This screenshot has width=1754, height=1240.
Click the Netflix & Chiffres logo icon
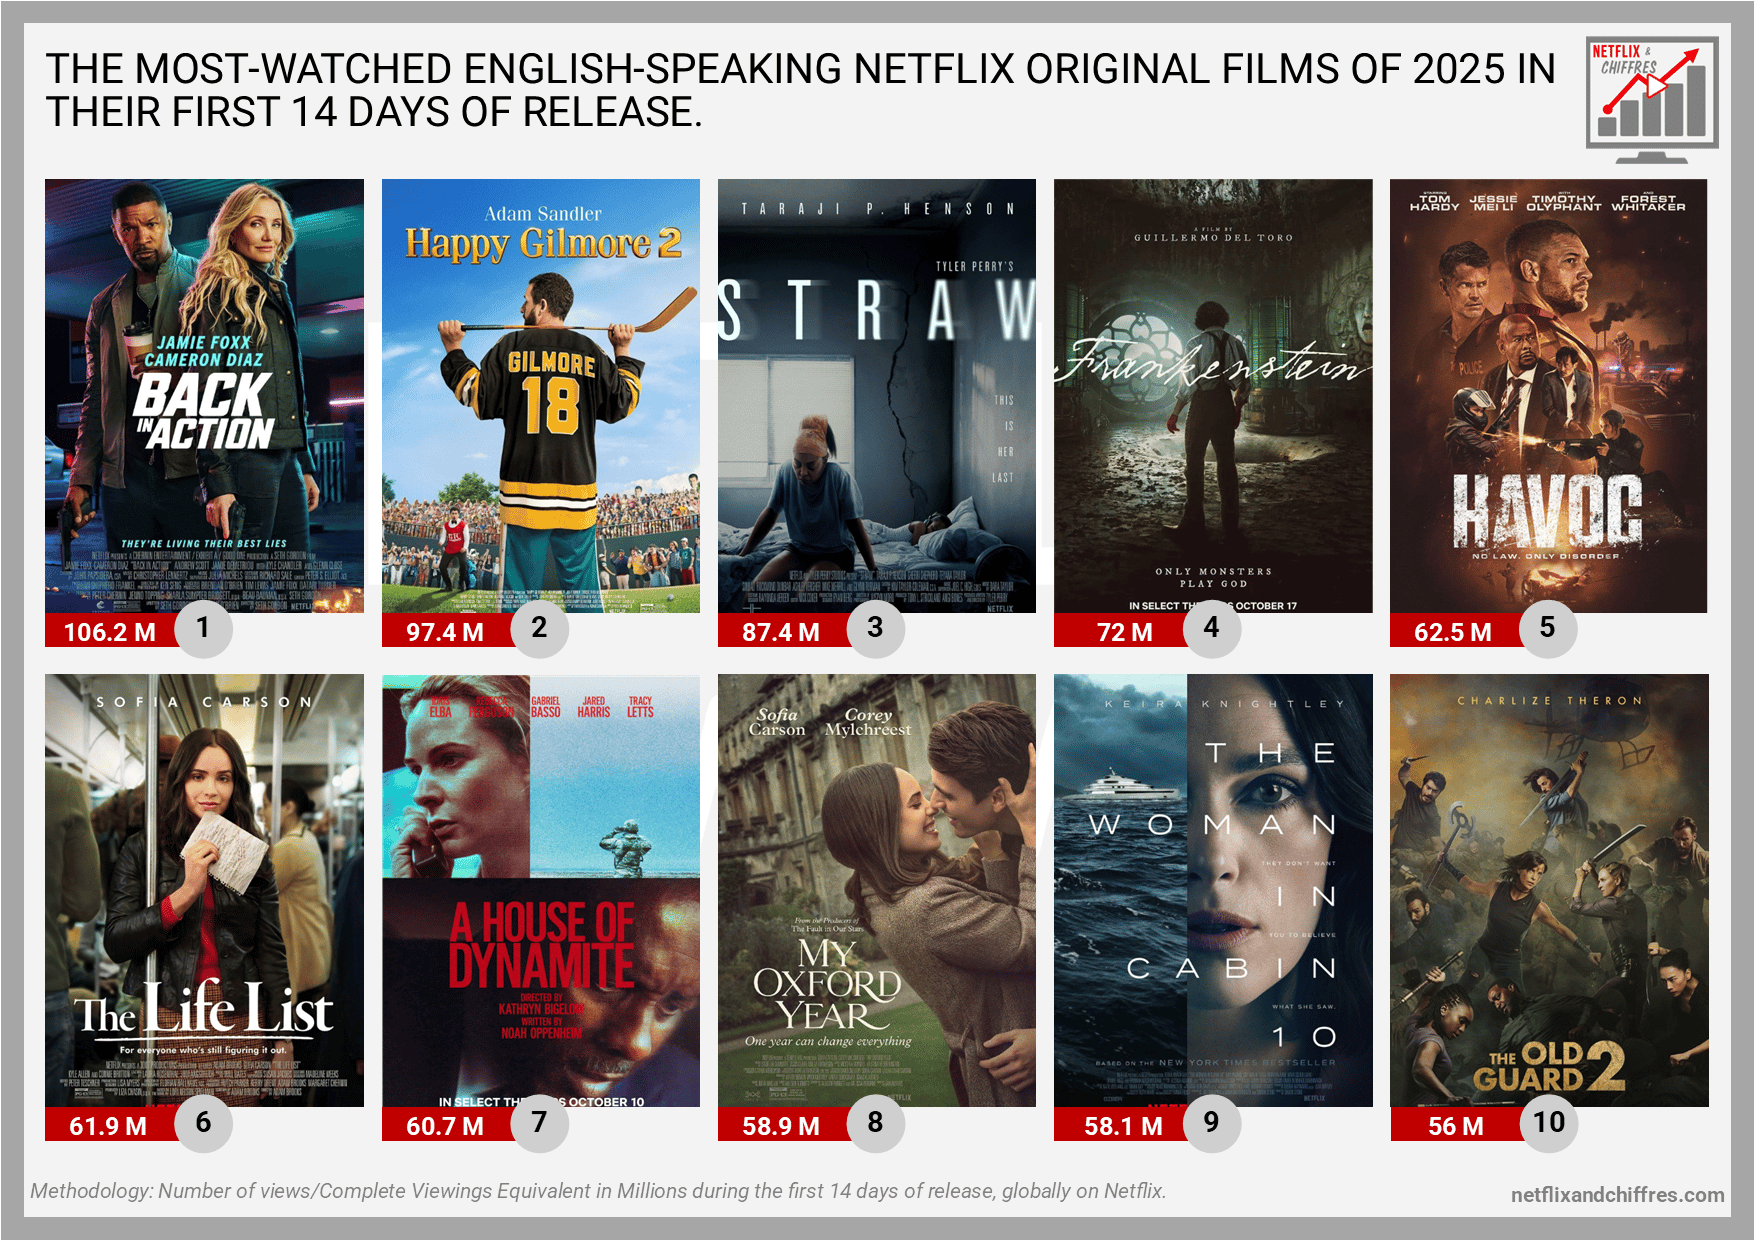[1652, 100]
